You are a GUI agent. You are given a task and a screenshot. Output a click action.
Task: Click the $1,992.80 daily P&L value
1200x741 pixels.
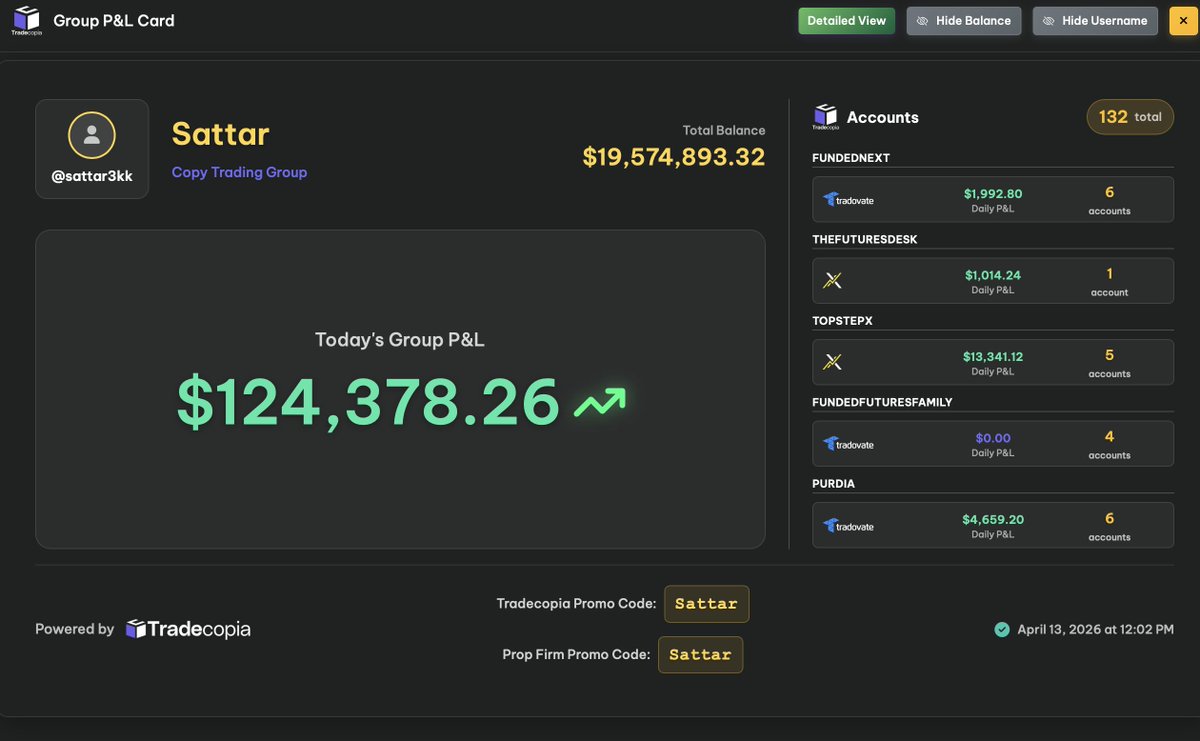tap(993, 194)
